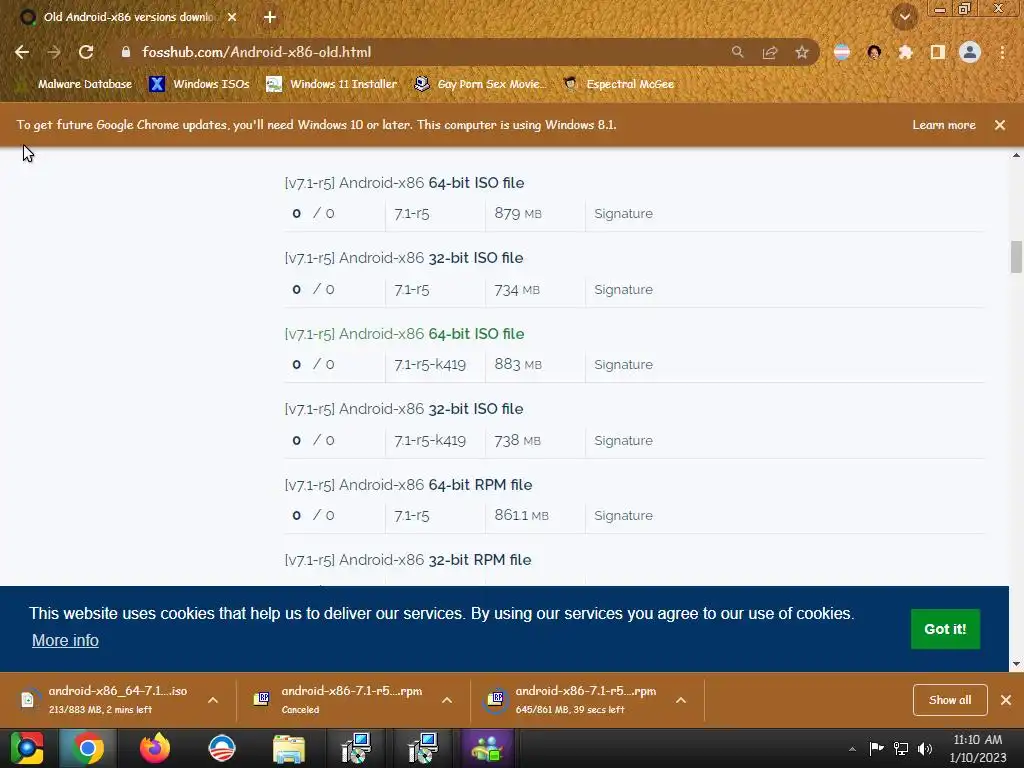Click version text 7.1-r5-k419 in 883 MB row
This screenshot has height=768, width=1024.
(x=430, y=364)
